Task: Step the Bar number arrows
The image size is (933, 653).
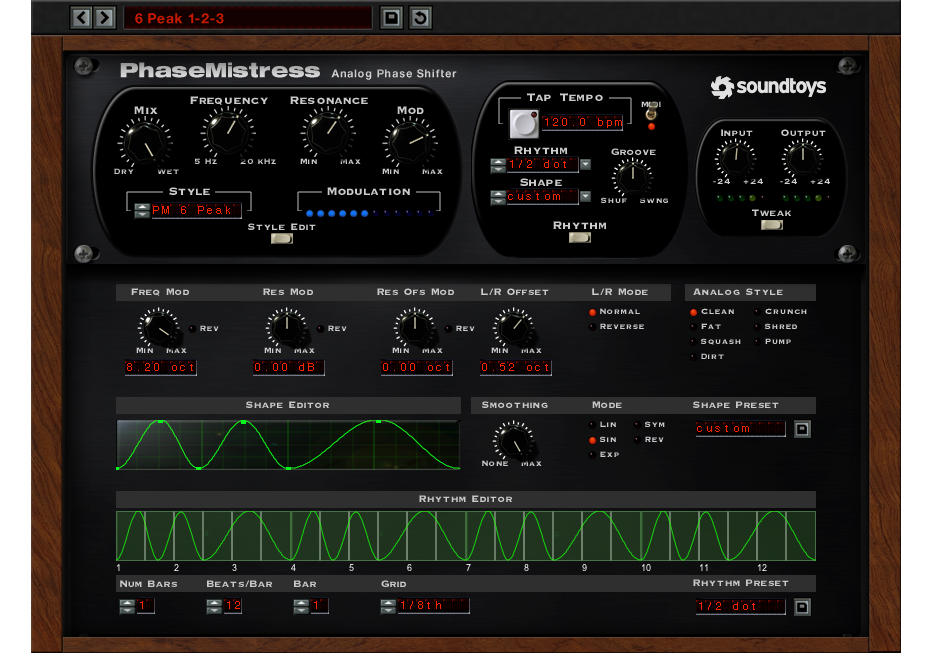Action: (301, 606)
